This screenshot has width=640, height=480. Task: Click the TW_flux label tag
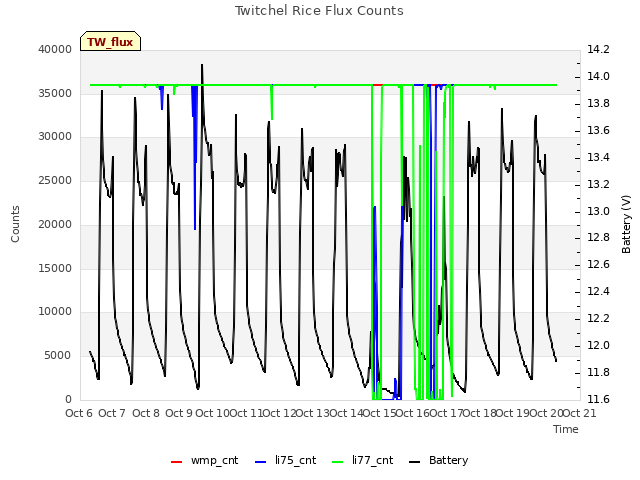[110, 41]
